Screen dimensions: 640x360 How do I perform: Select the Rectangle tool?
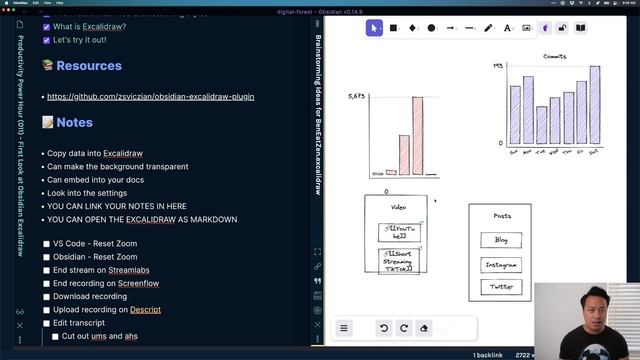click(x=393, y=28)
